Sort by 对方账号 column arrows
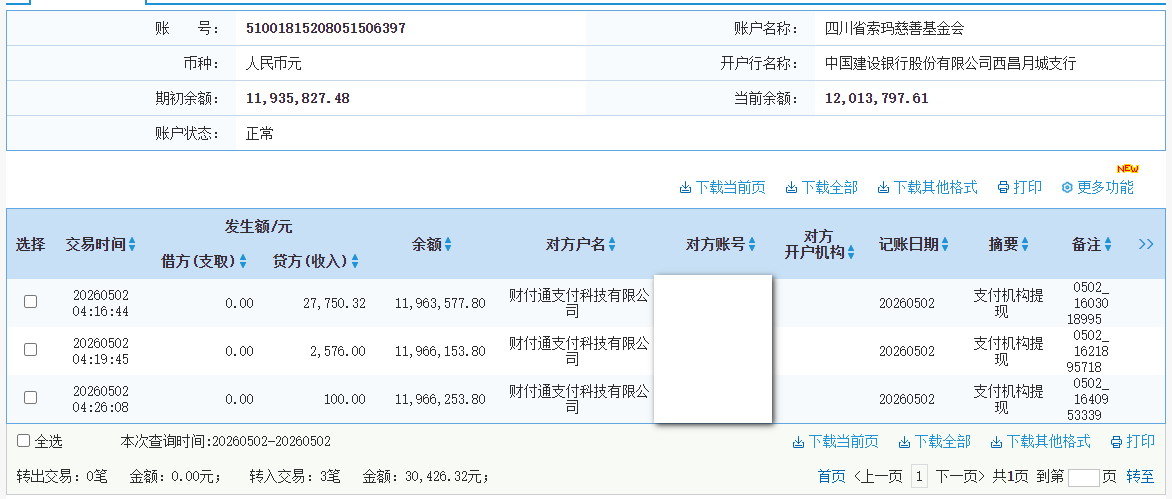1172x499 pixels. 752,244
